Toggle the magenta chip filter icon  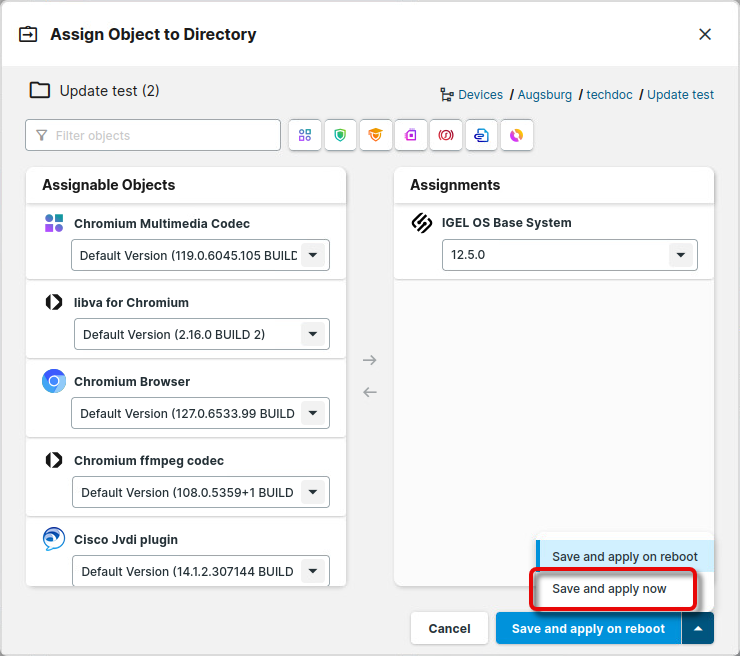(411, 135)
